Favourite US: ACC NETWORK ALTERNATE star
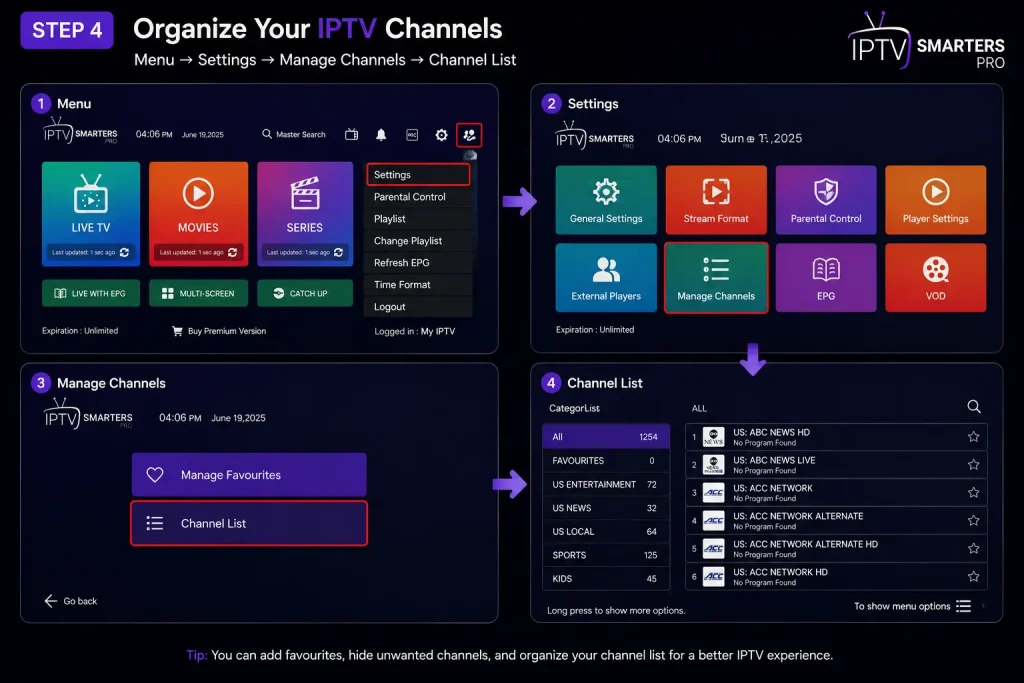 pos(974,520)
